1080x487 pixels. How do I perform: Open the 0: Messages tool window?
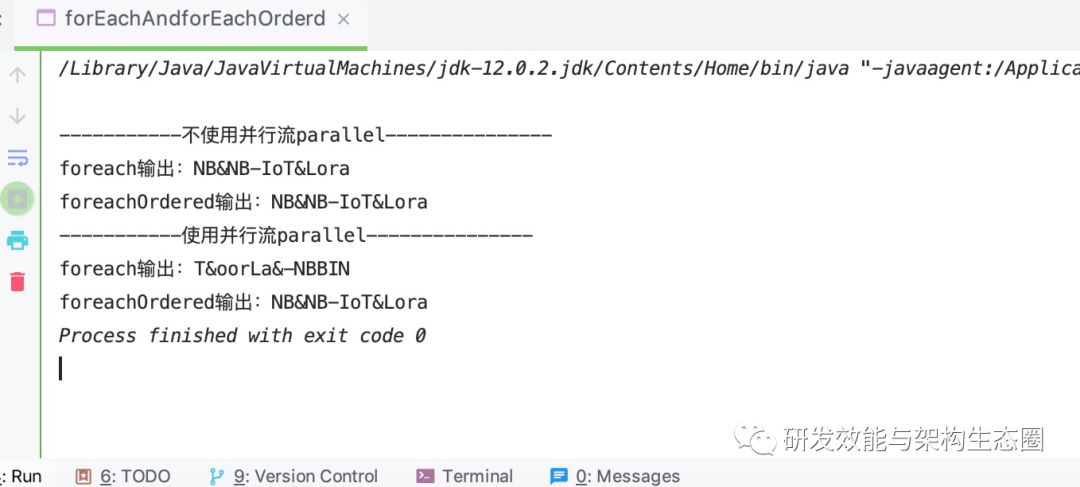tap(615, 476)
